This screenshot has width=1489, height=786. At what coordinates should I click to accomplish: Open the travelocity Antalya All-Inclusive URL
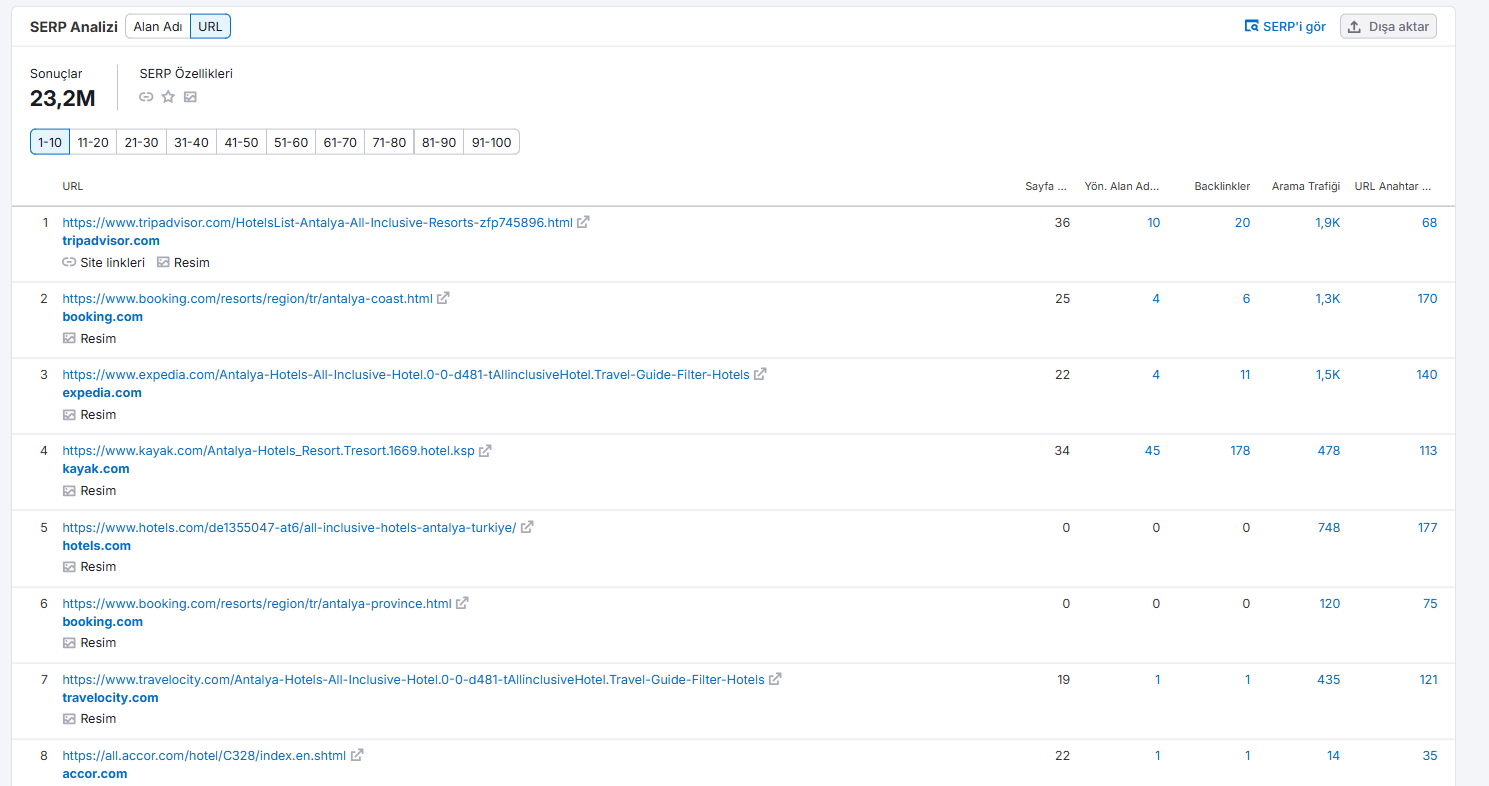click(413, 679)
